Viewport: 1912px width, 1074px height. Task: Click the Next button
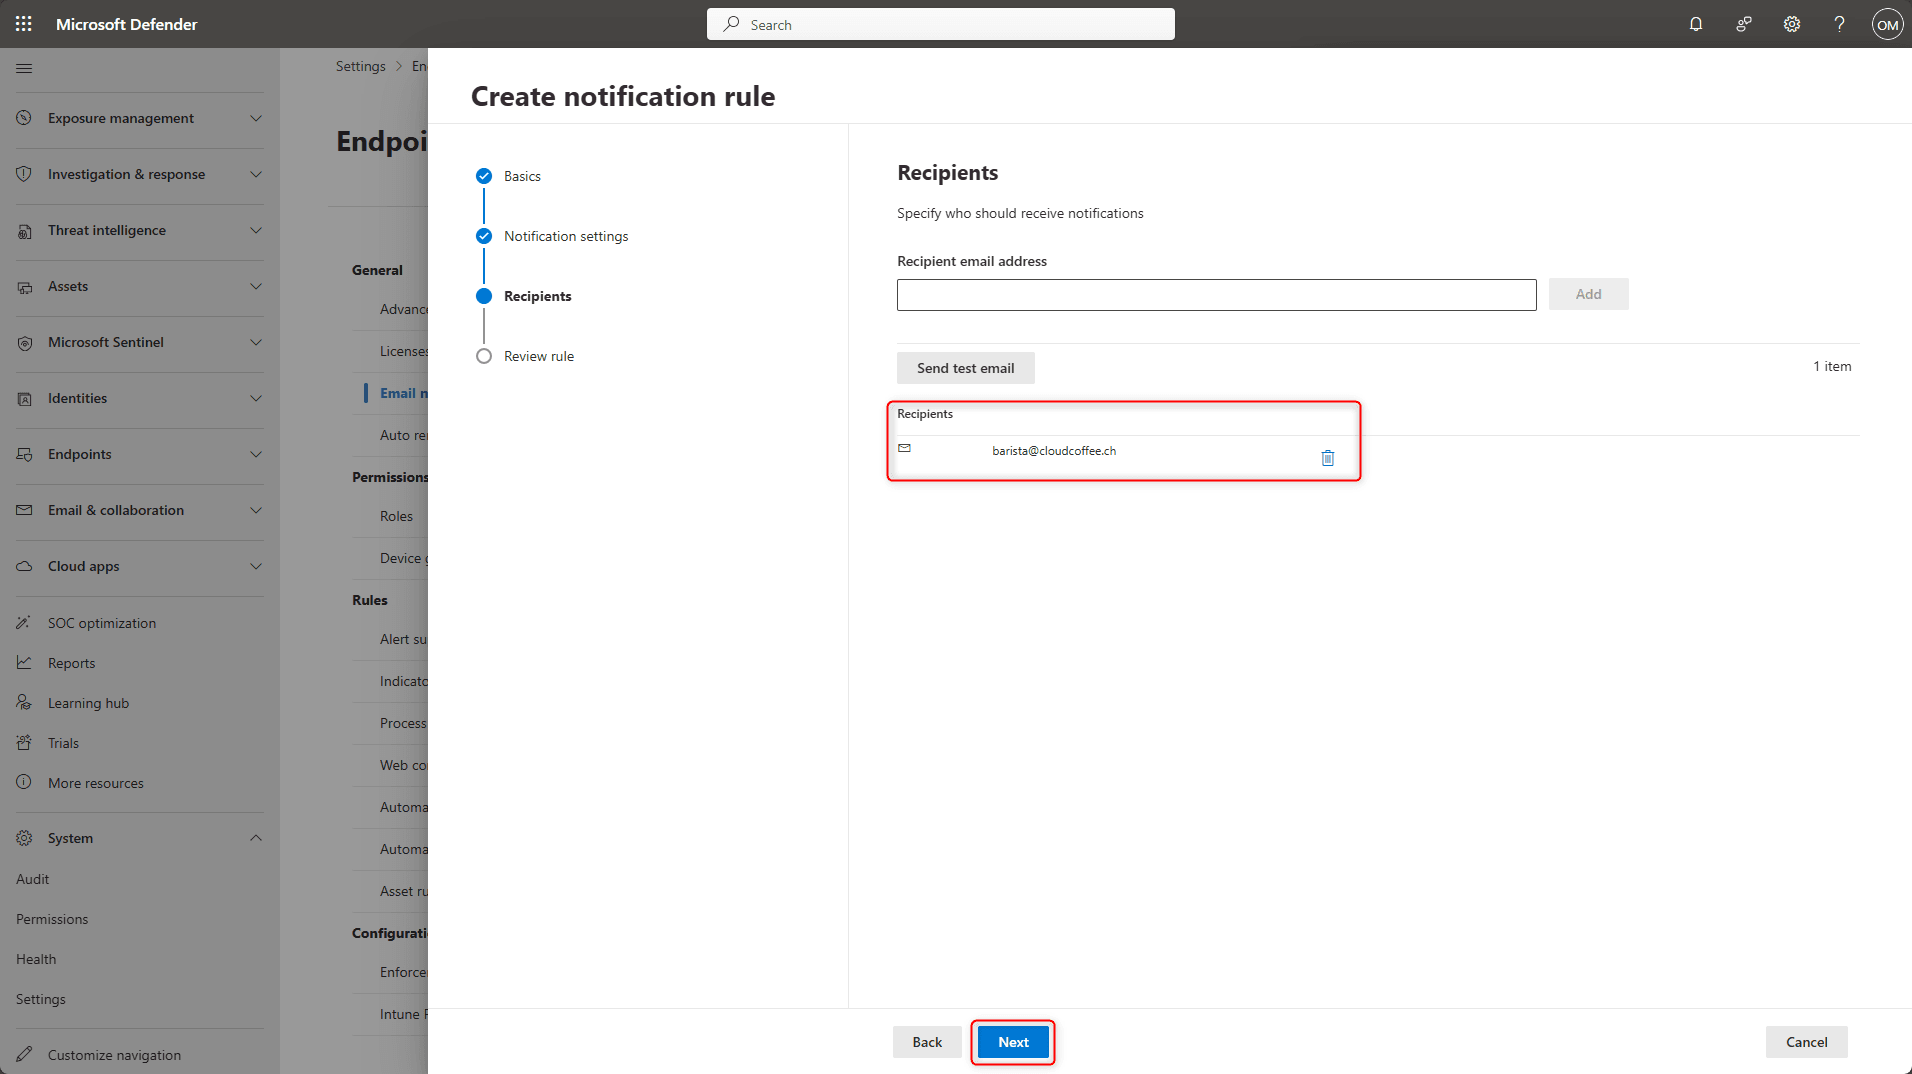1012,1042
